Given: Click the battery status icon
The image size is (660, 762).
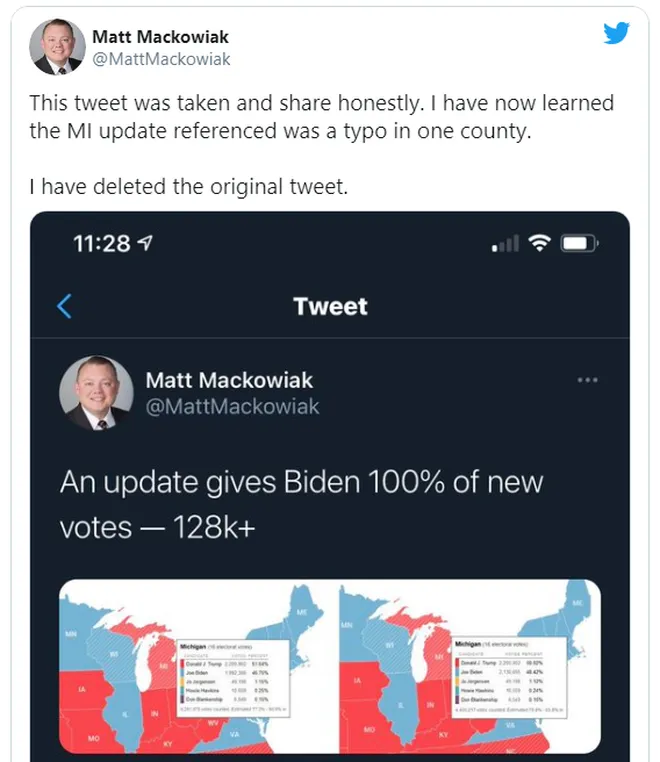Looking at the screenshot, I should 580,244.
